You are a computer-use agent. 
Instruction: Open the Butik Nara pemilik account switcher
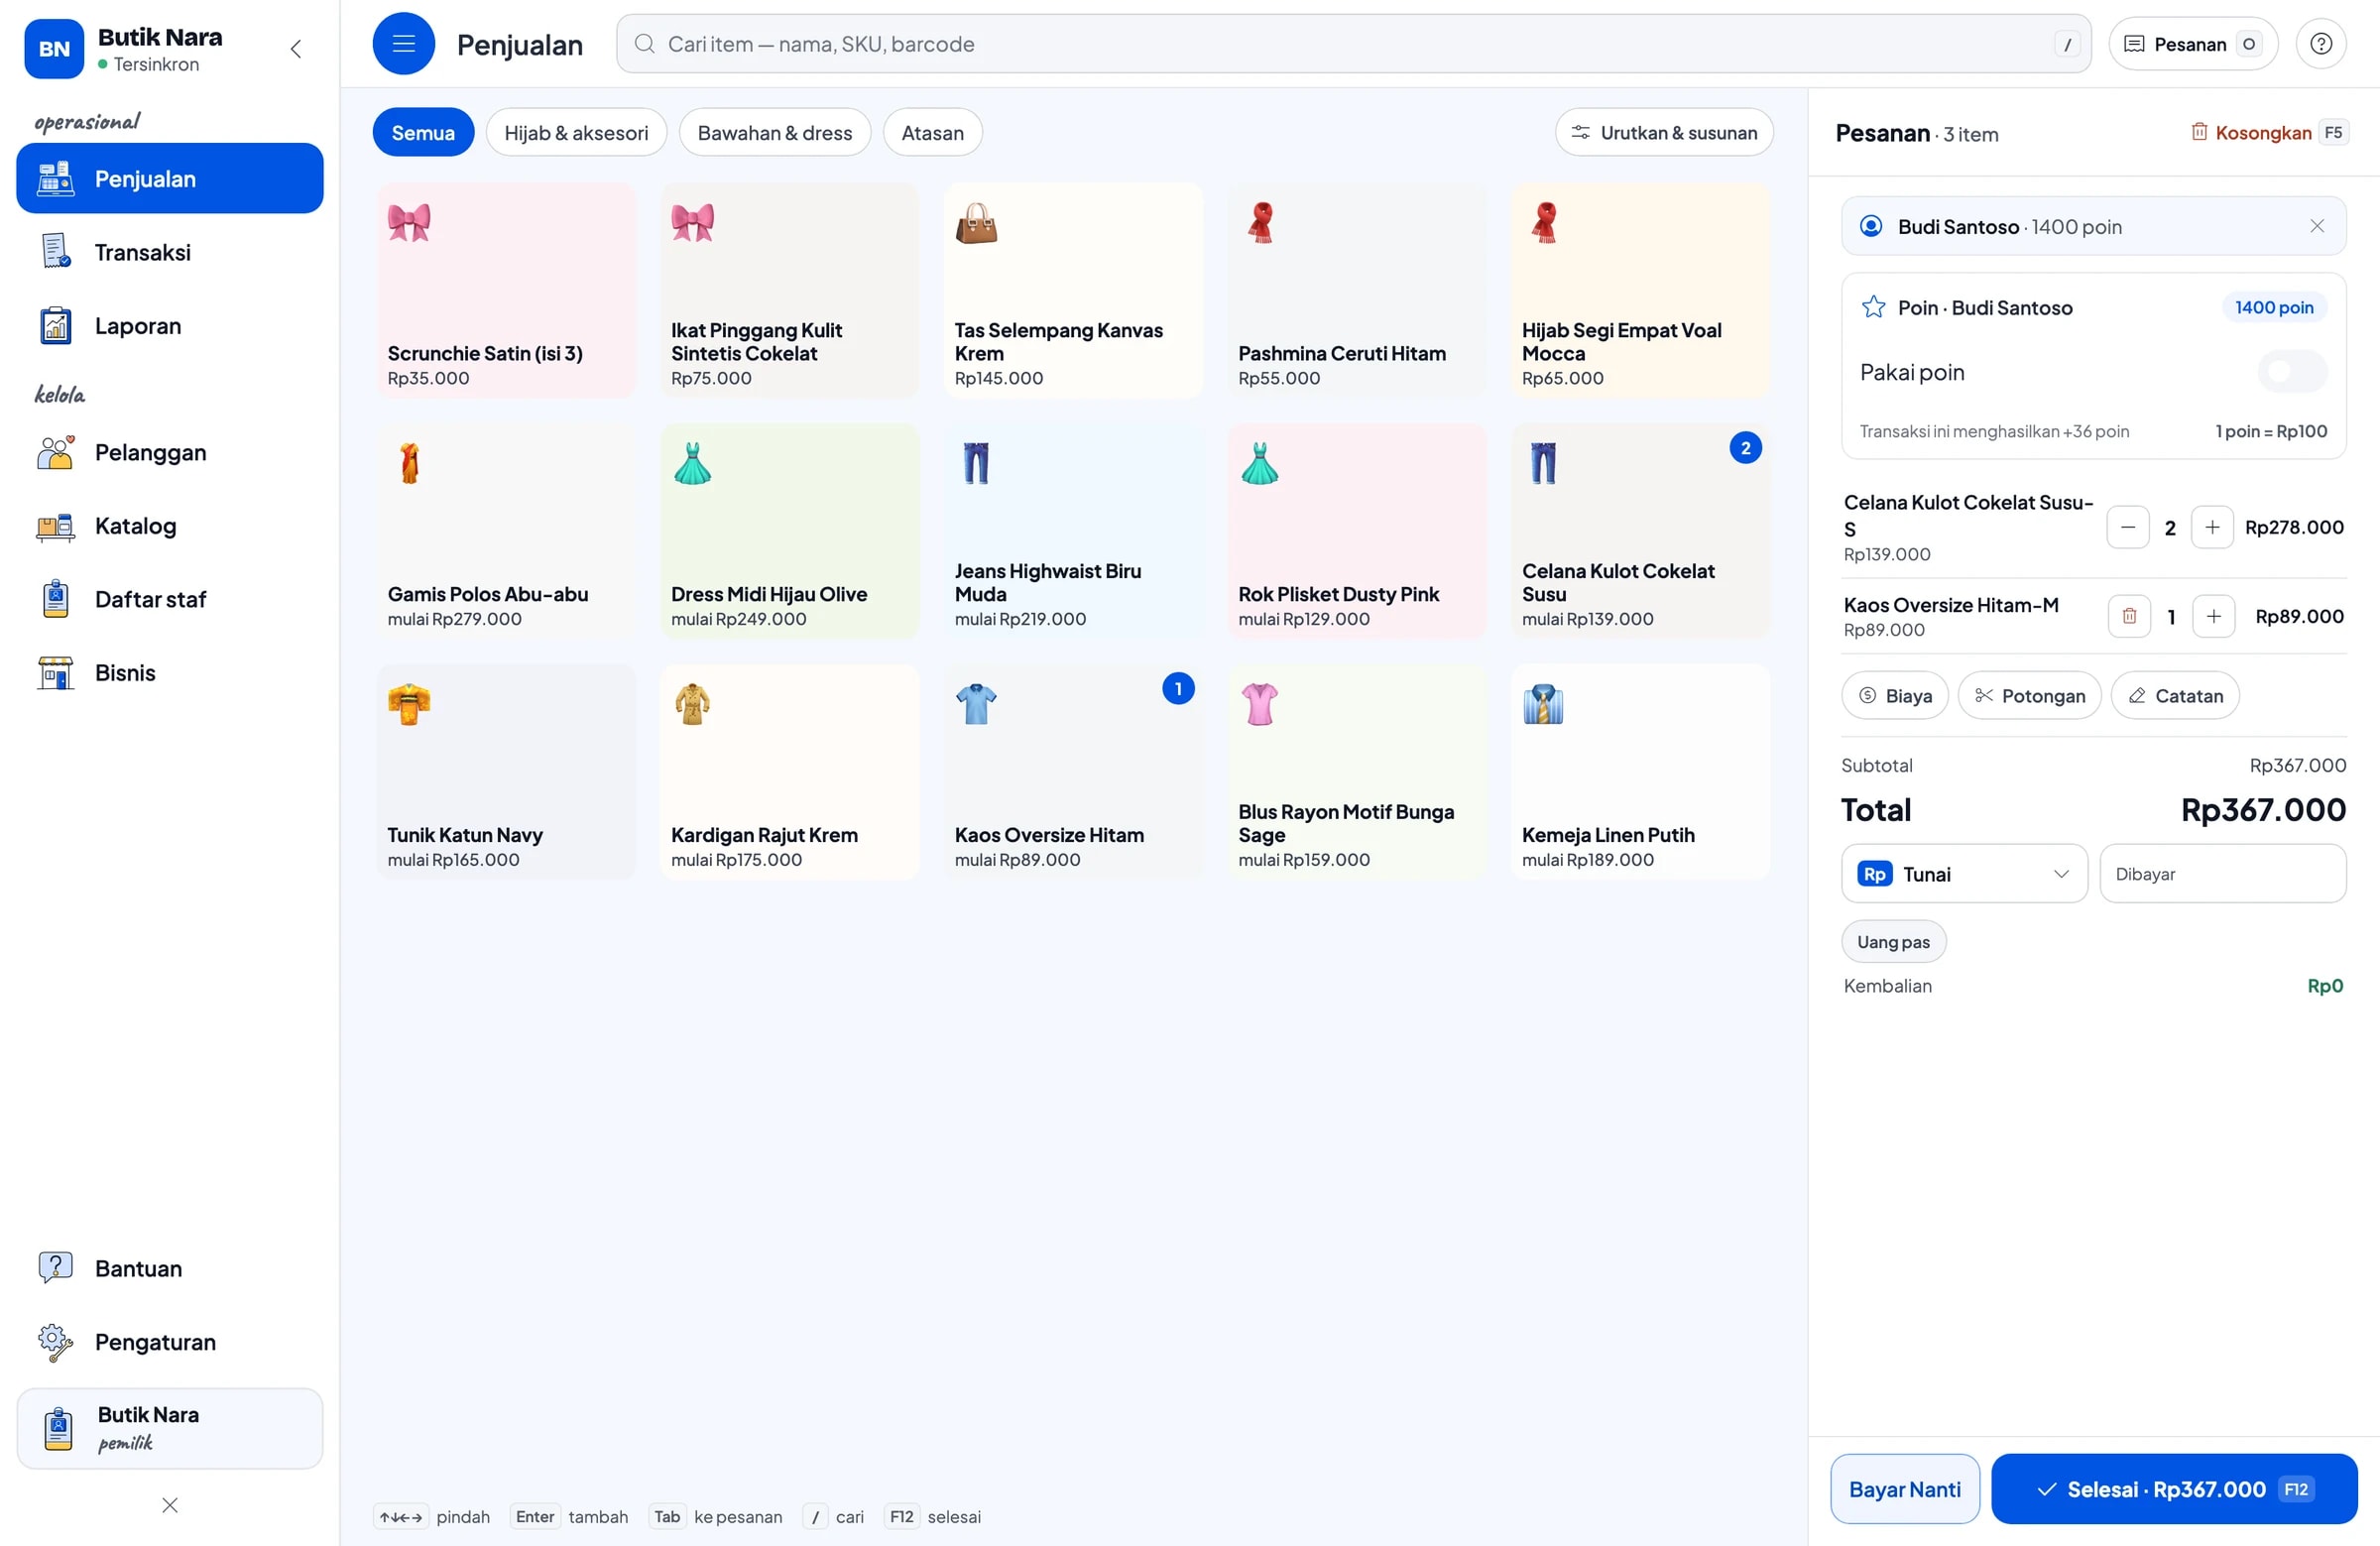(x=170, y=1428)
